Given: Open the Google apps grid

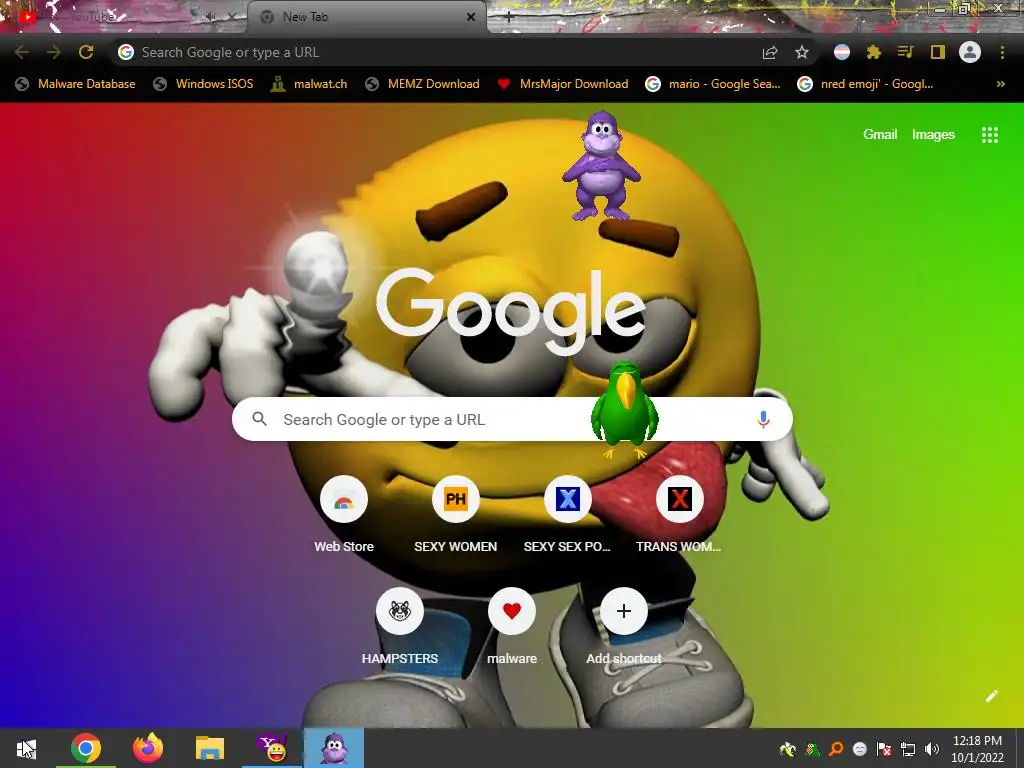Looking at the screenshot, I should [989, 135].
